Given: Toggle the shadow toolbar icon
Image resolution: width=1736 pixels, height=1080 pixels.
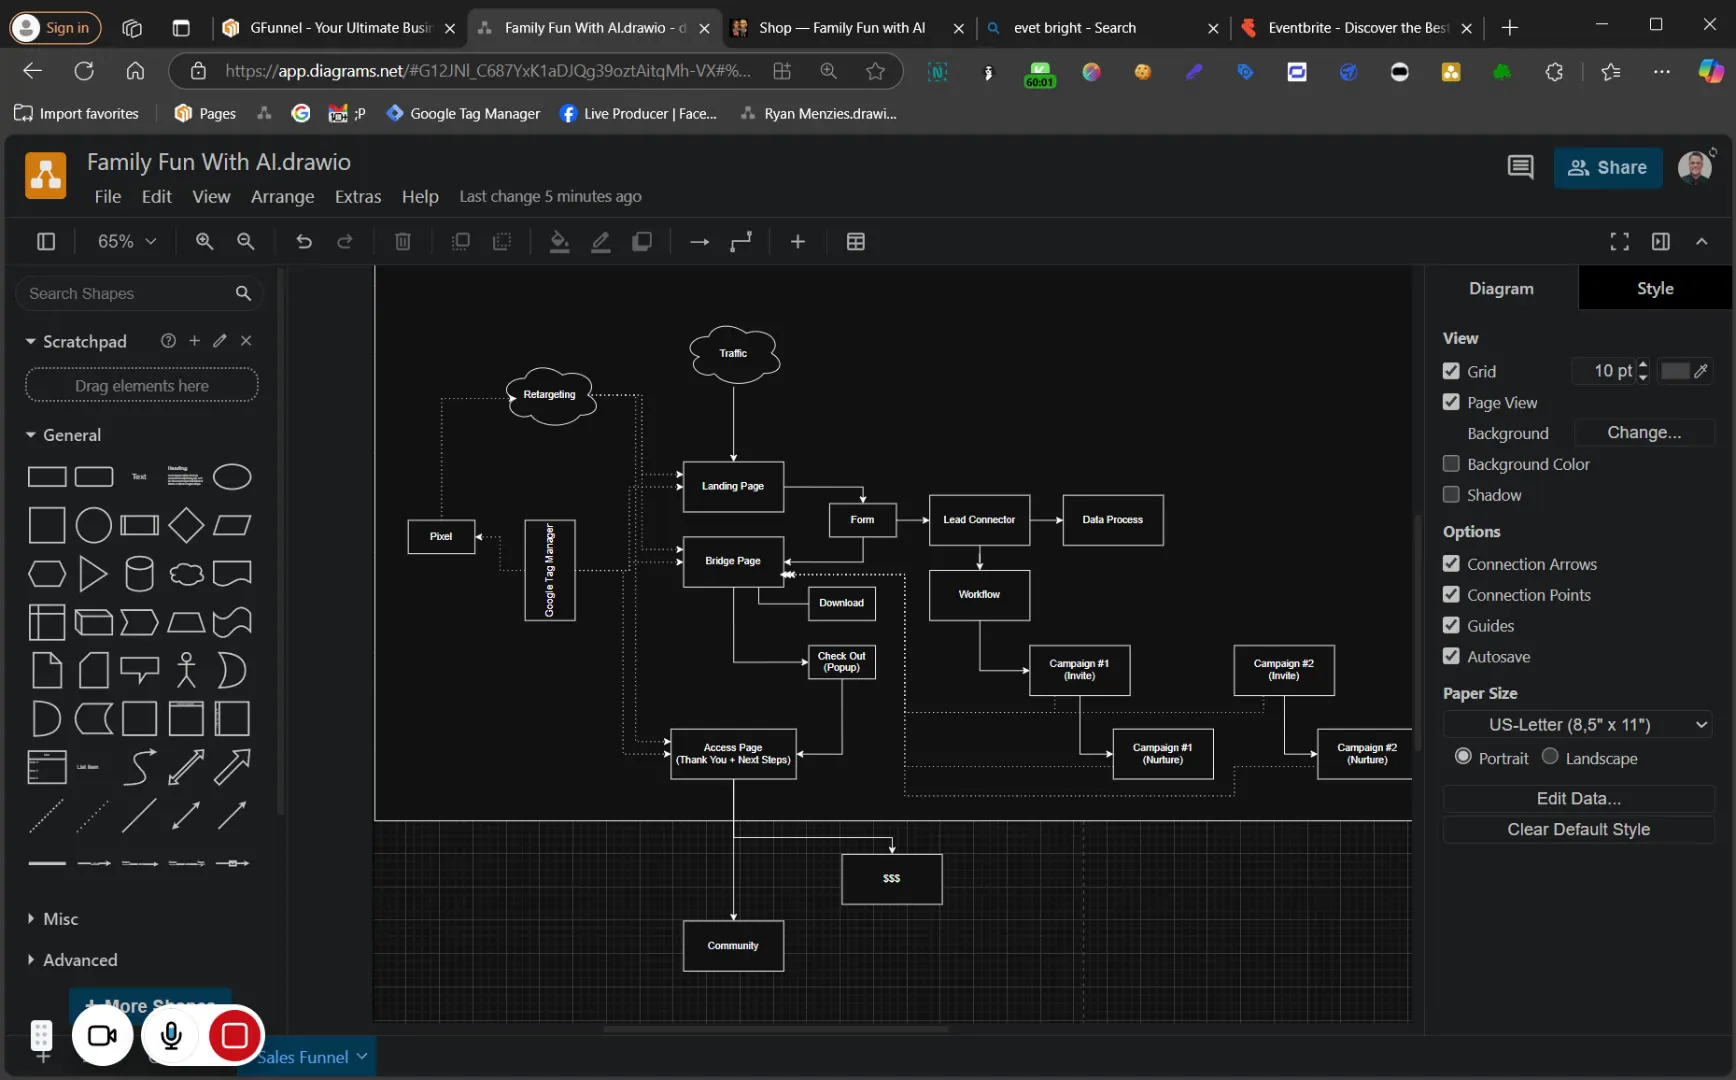Looking at the screenshot, I should 642,241.
